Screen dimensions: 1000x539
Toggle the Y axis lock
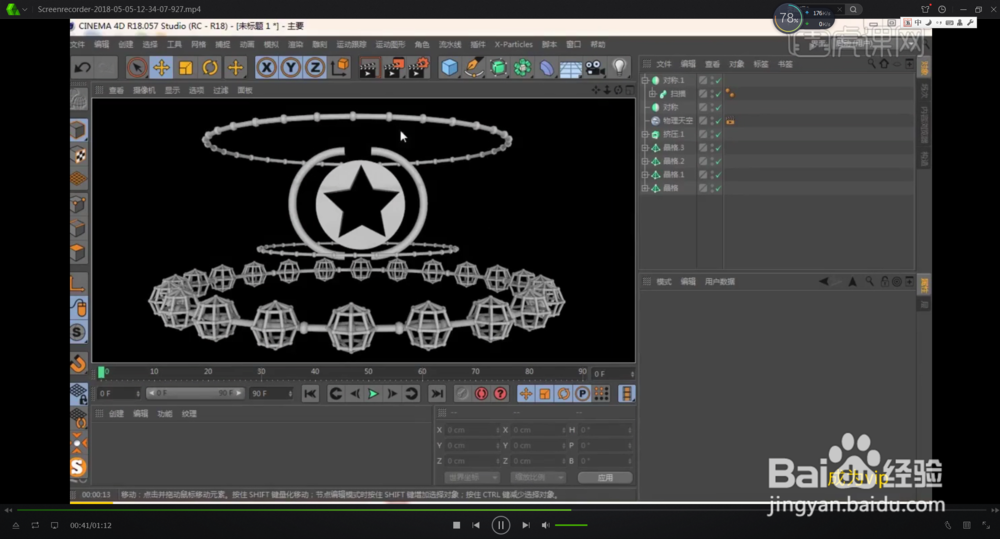coord(290,68)
